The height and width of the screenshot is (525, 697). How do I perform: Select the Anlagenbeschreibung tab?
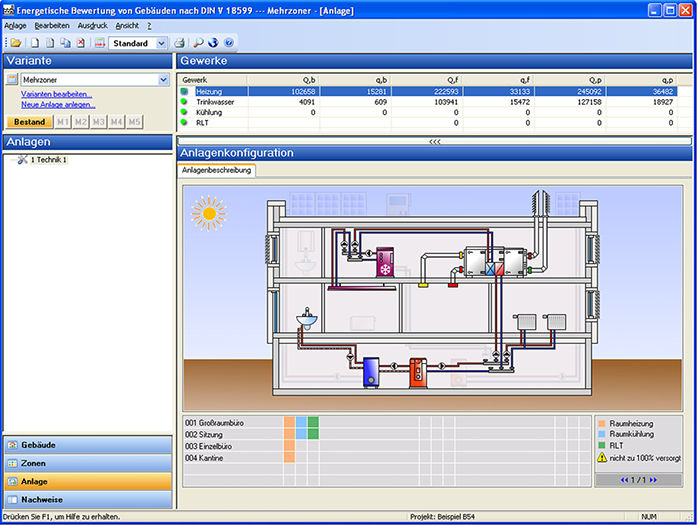(217, 171)
